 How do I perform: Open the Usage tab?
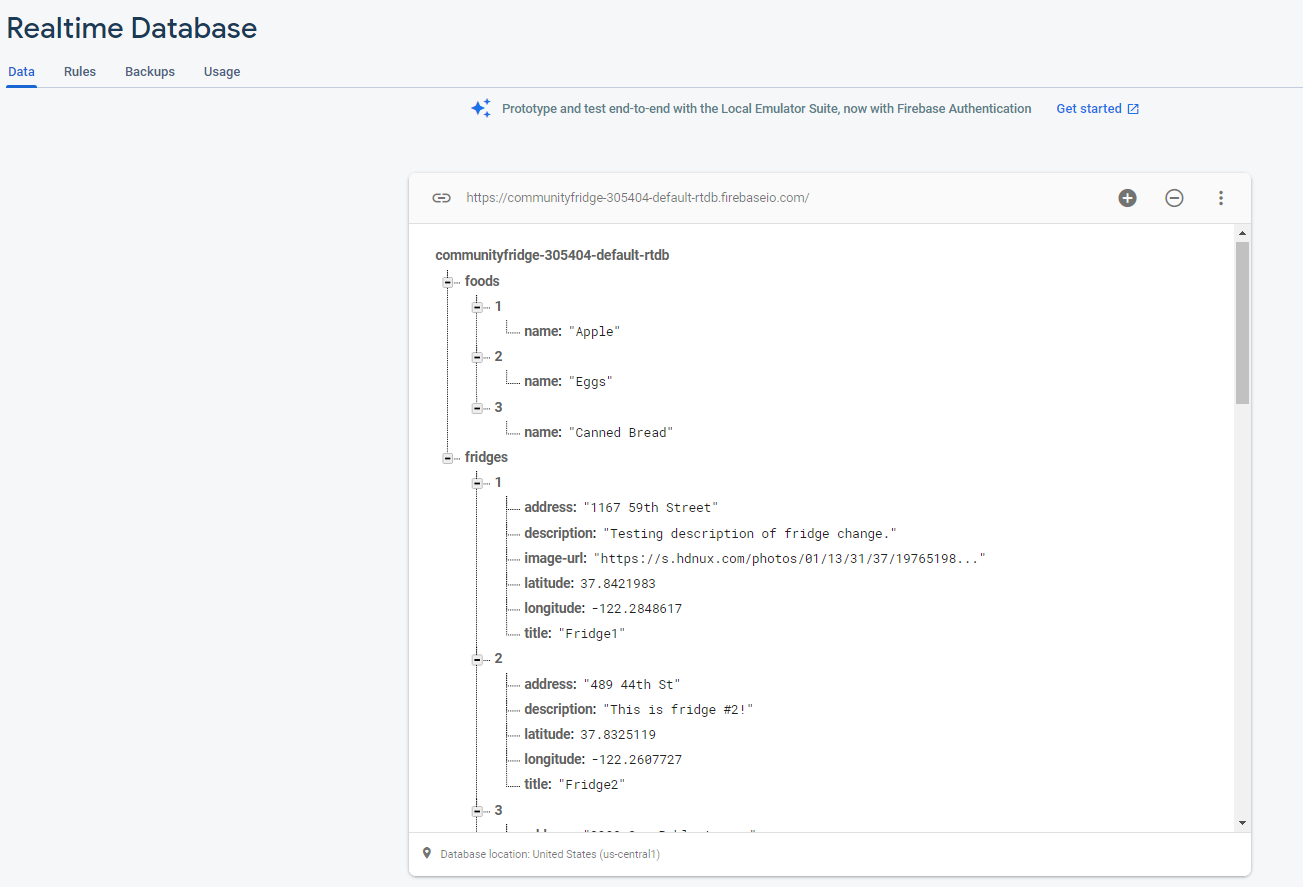[x=222, y=72]
